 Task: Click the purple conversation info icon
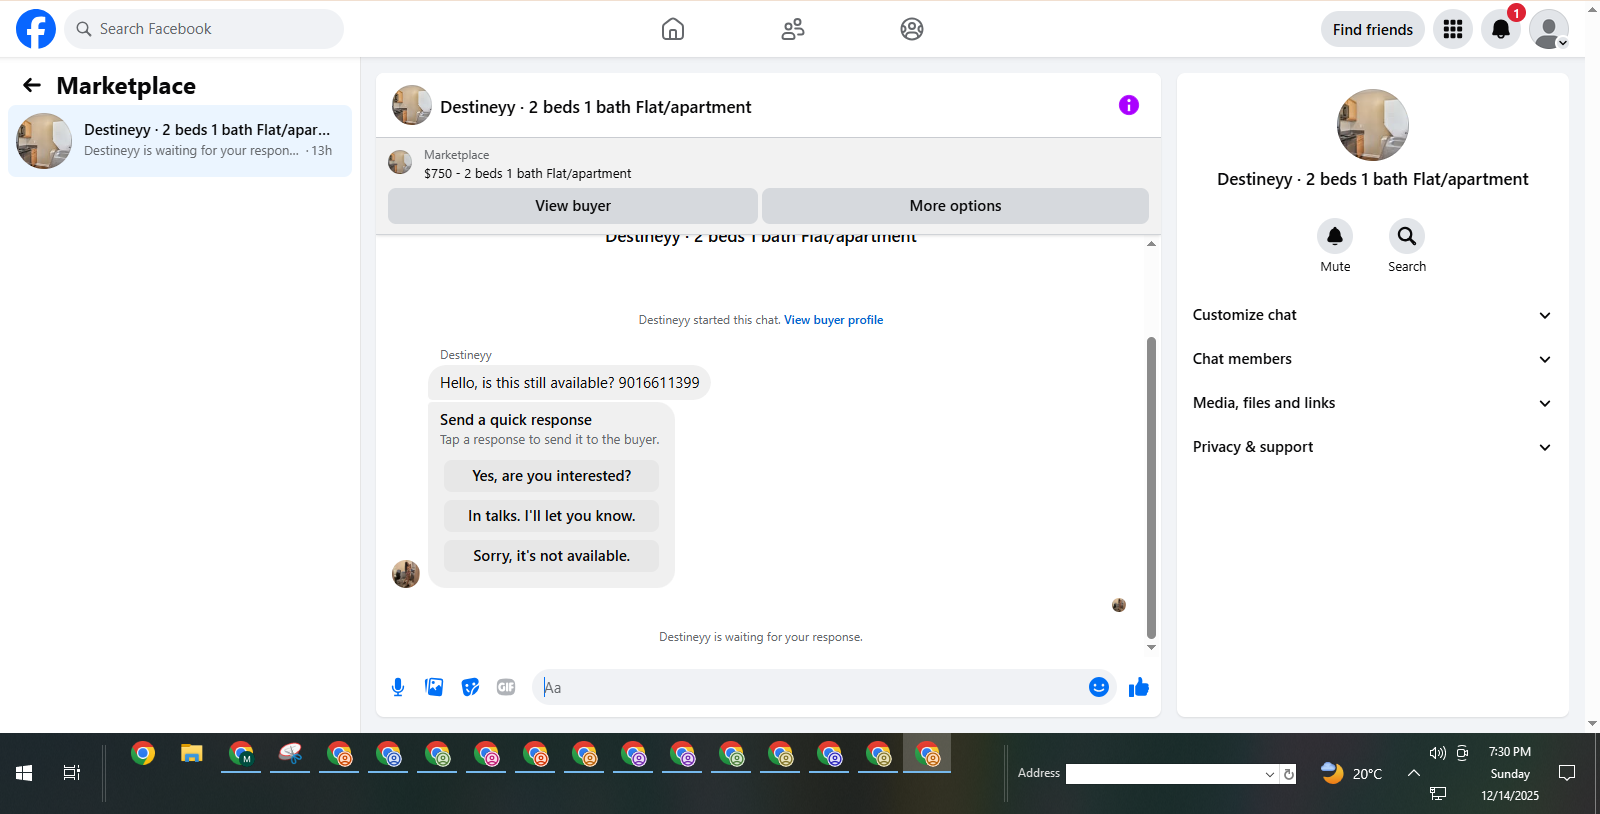point(1129,105)
